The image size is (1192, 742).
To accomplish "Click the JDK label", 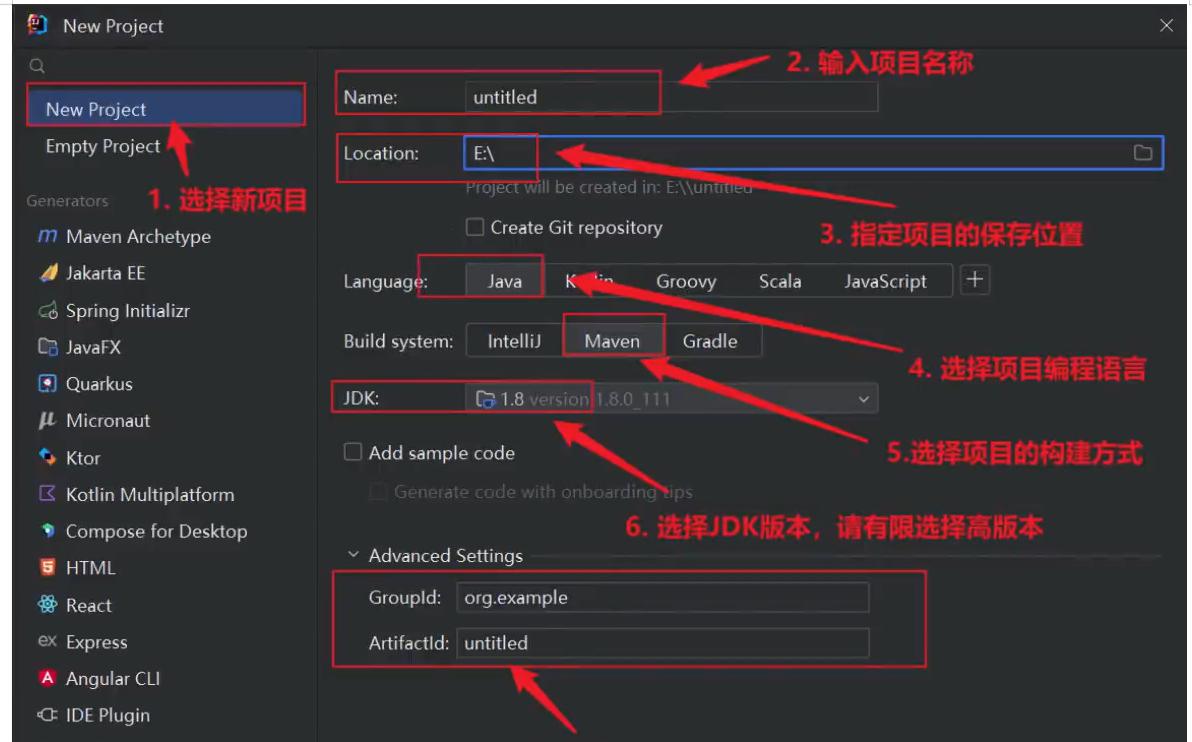I will [x=361, y=398].
